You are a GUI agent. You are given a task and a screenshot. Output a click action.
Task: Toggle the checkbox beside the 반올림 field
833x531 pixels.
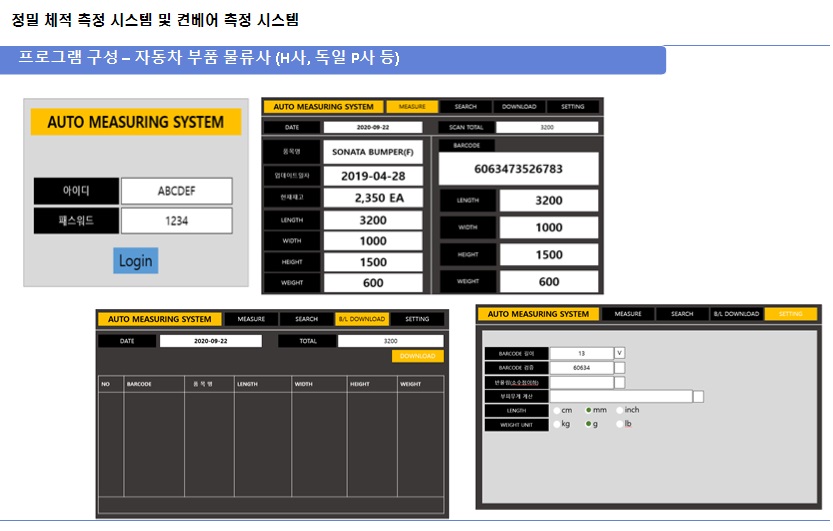619,382
